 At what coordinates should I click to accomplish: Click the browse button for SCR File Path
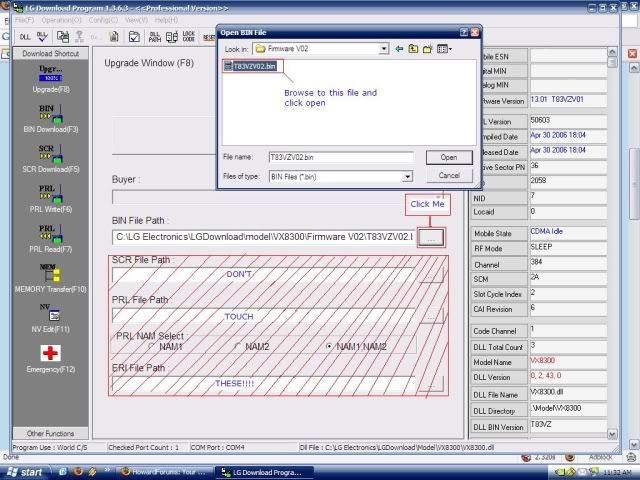coord(431,275)
